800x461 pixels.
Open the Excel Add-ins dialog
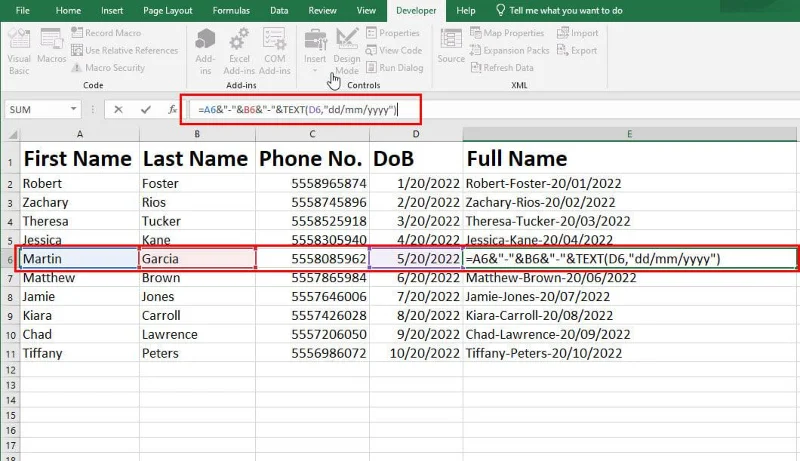point(239,50)
